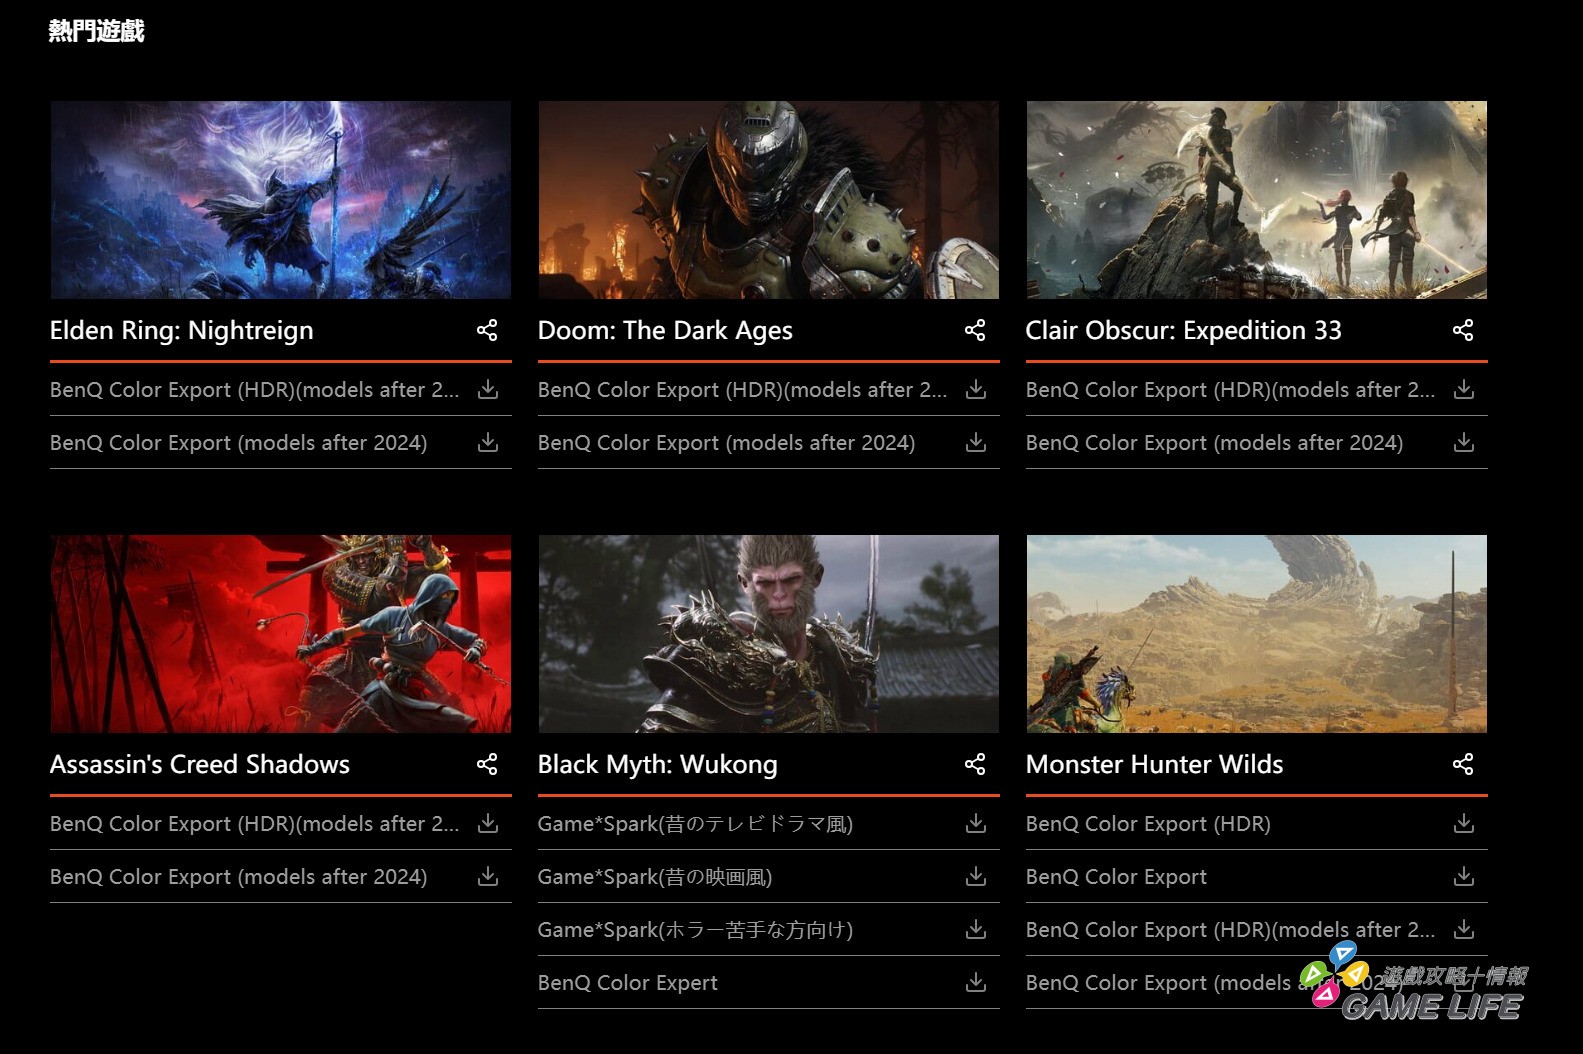Screen dimensions: 1583x1054
Task: Share the Elden Ring: Nightreign card
Action: pyautogui.click(x=487, y=330)
